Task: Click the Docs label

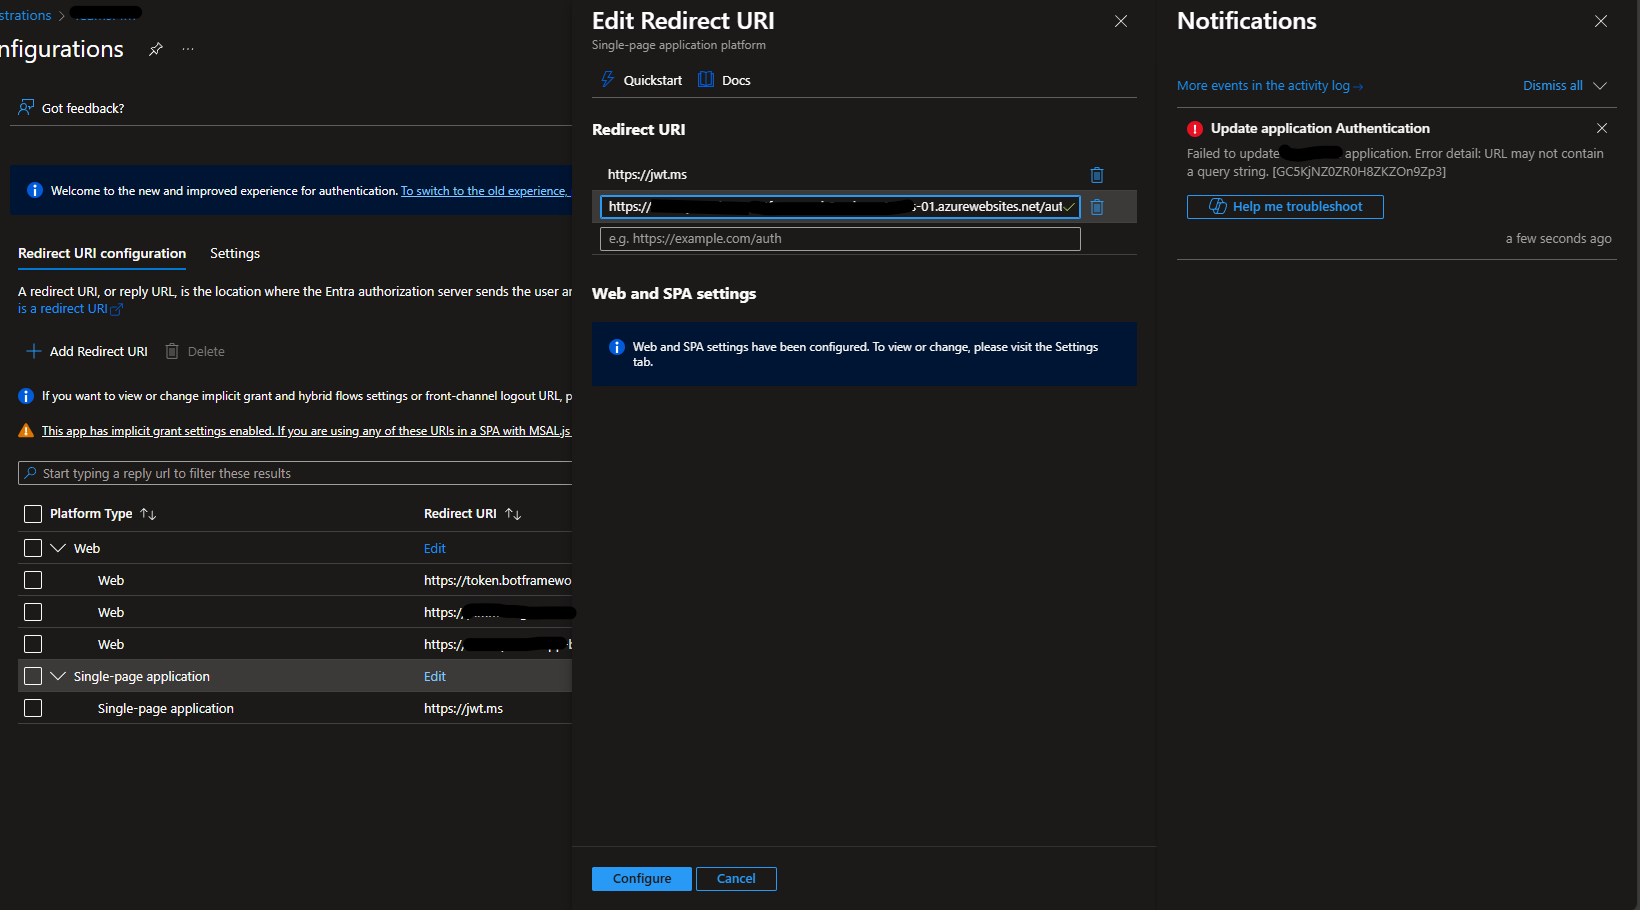Action: click(736, 81)
